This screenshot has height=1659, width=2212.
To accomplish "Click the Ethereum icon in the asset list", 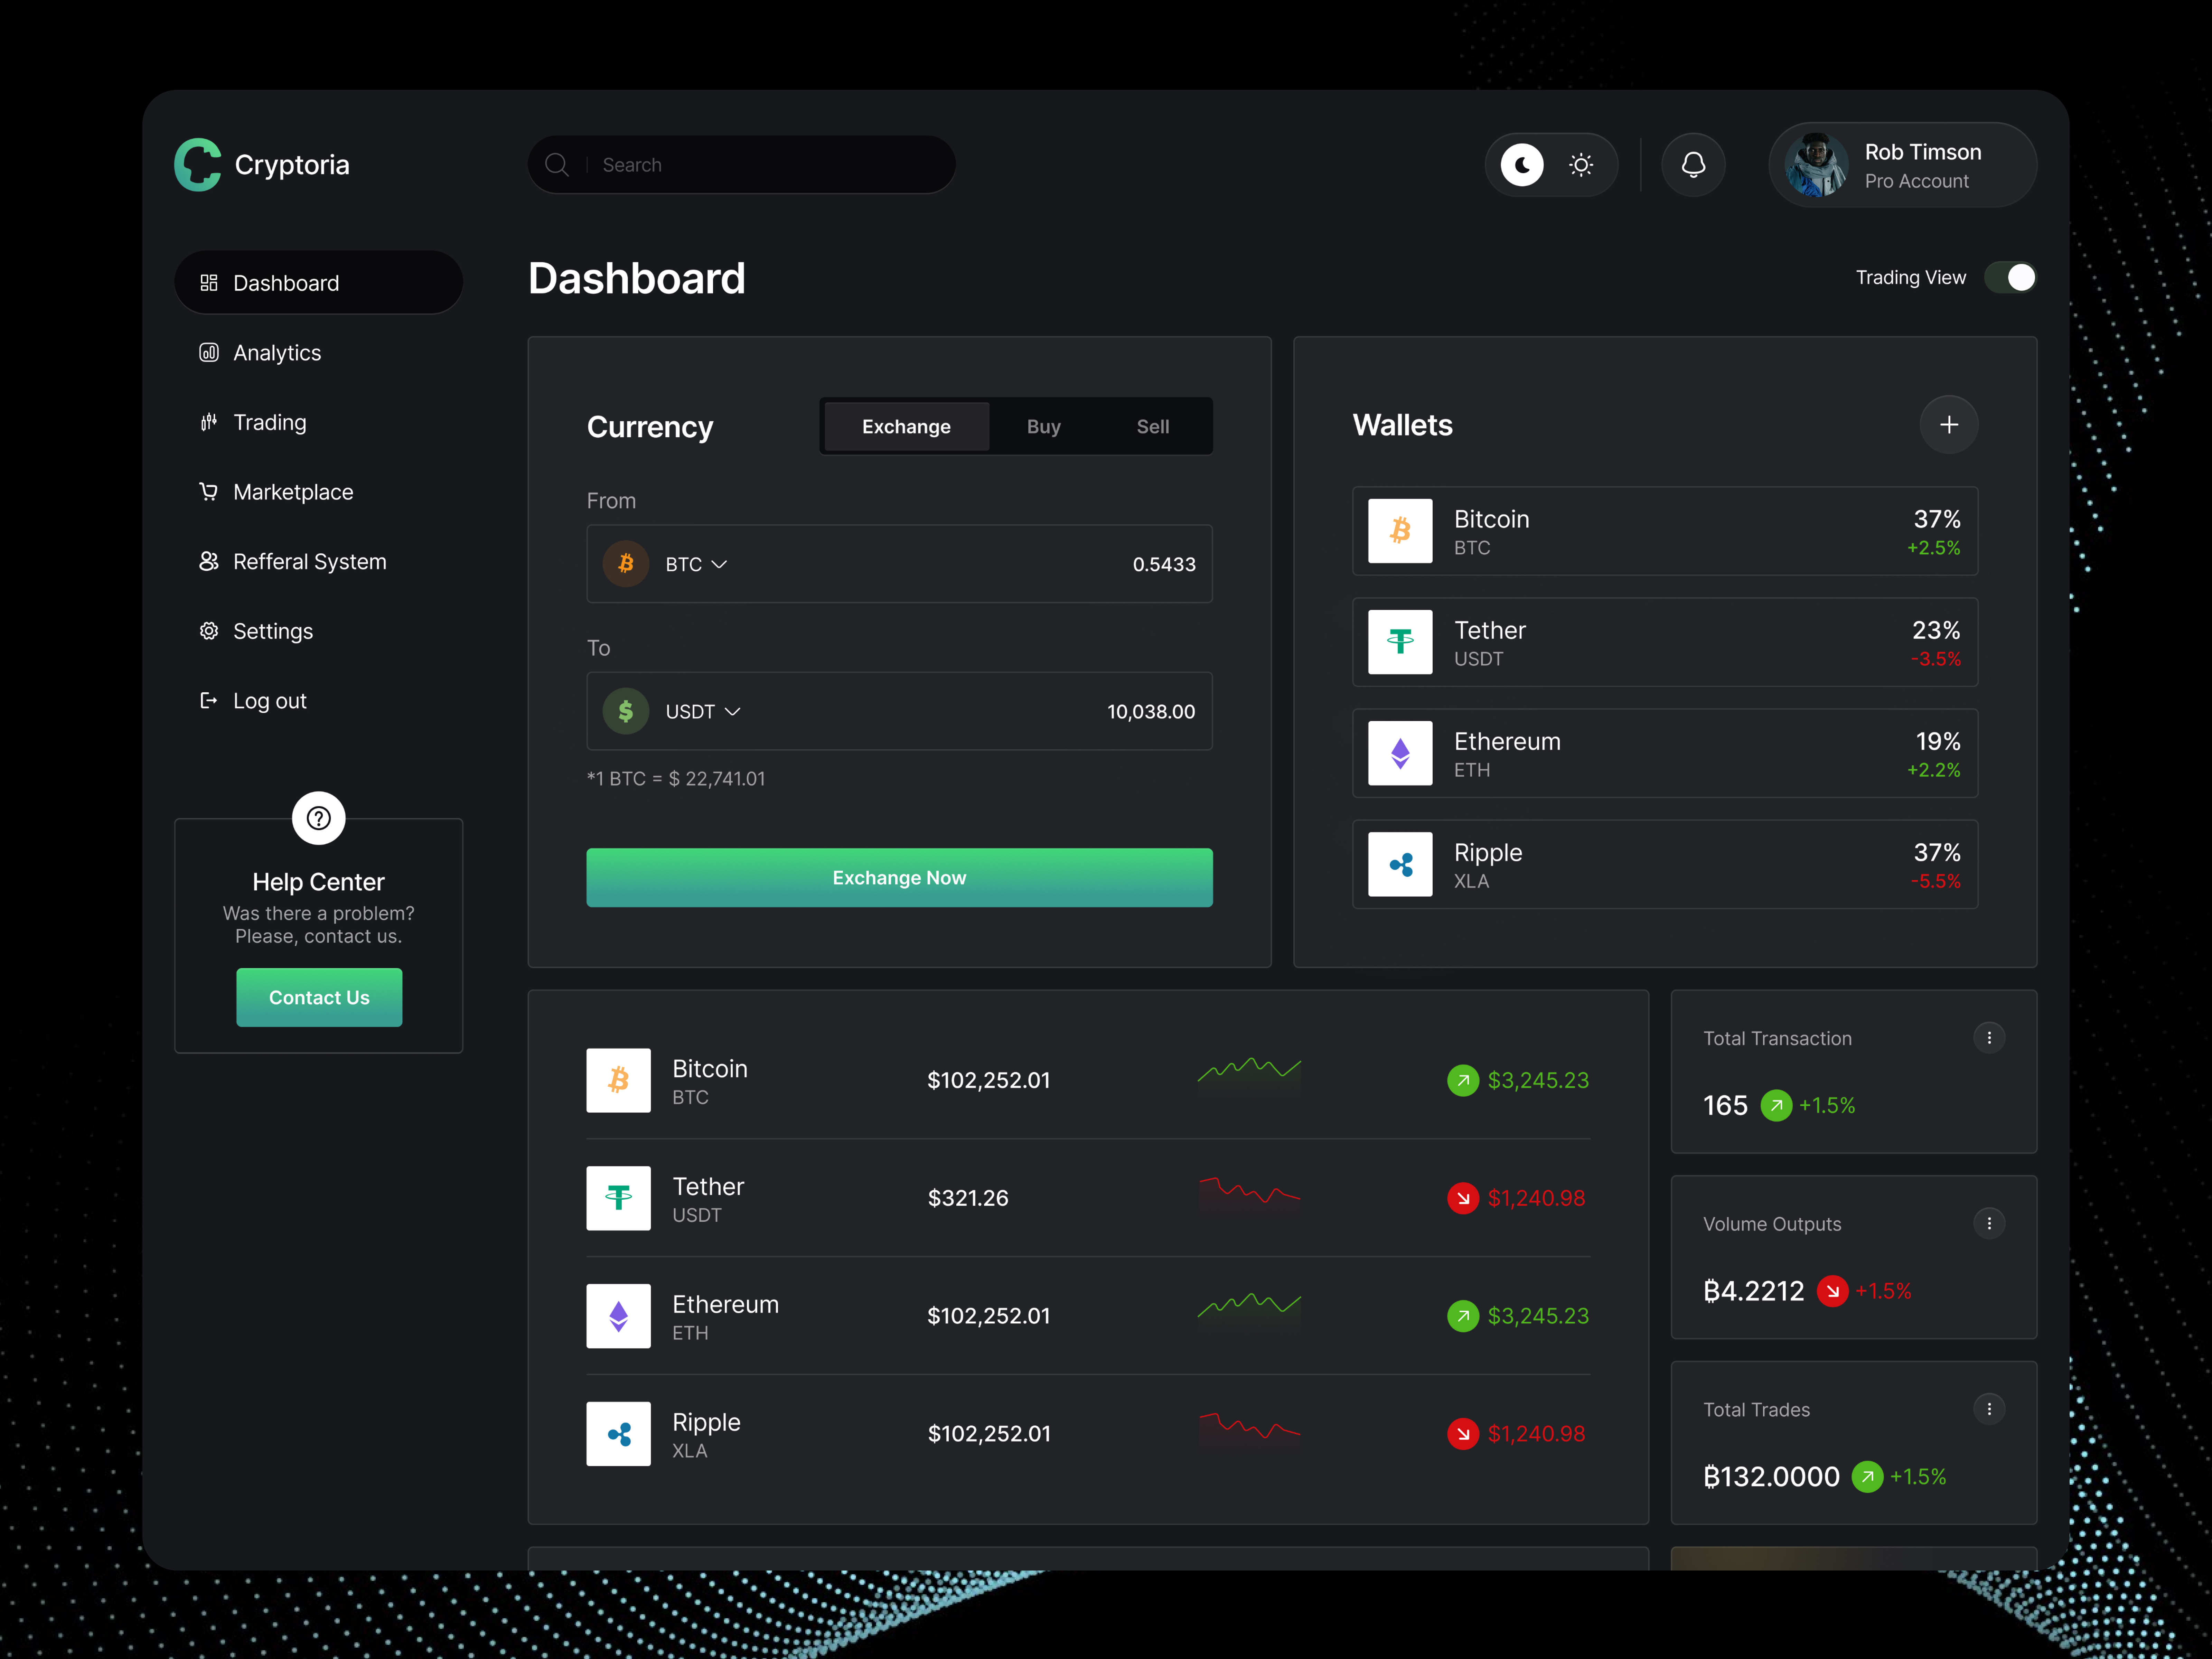I will pos(618,1316).
